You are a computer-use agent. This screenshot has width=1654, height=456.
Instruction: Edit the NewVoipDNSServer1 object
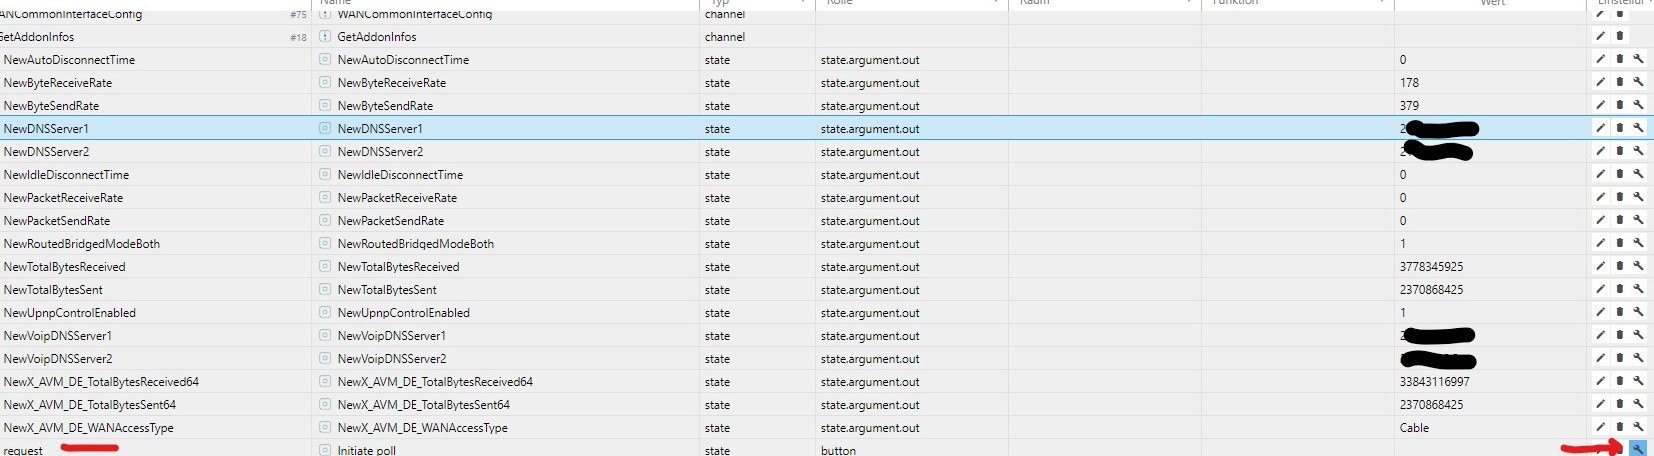(1600, 335)
